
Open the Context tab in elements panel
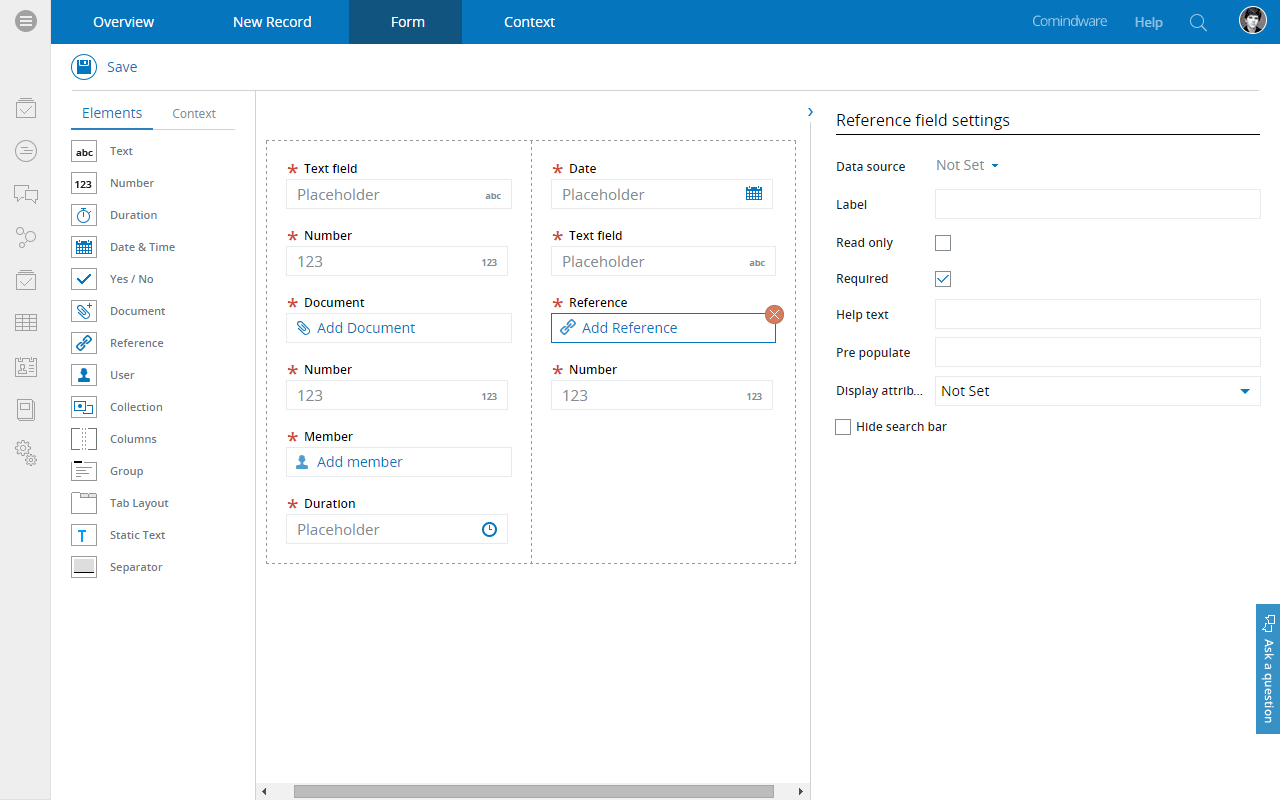[x=194, y=114]
